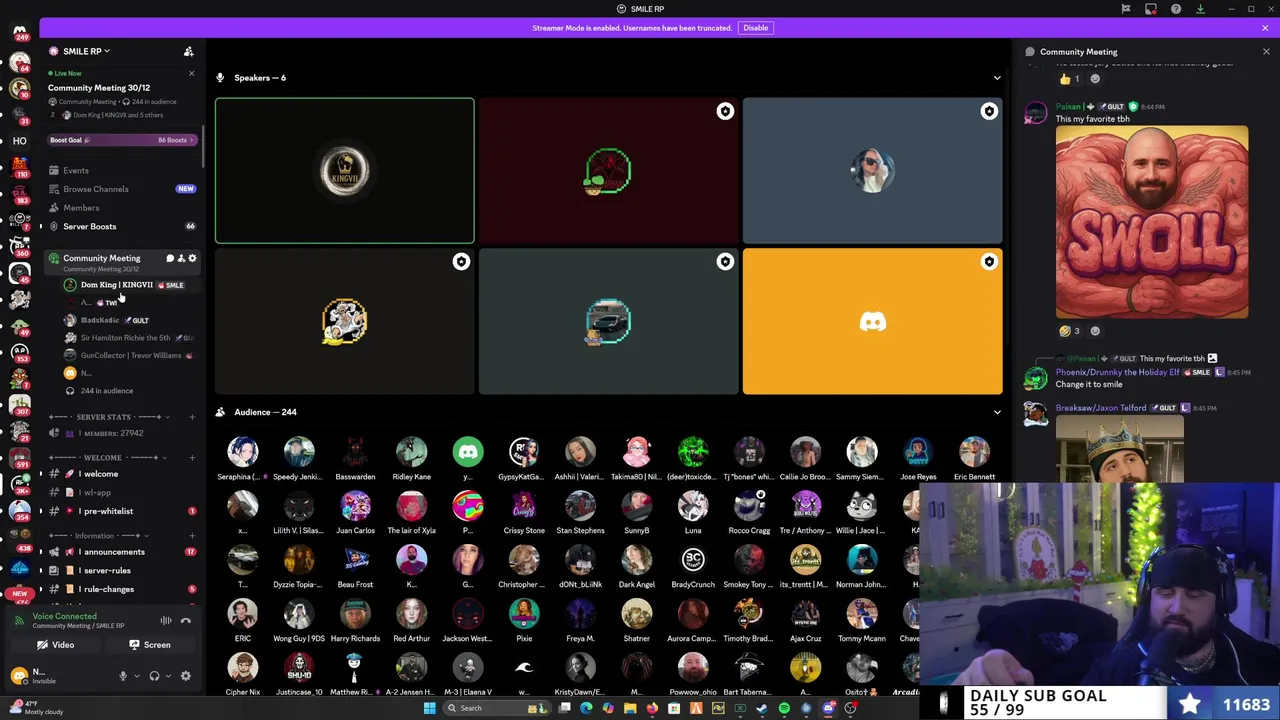The height and width of the screenshot is (720, 1280).
Task: Add channel to WELCOME category
Action: pyautogui.click(x=191, y=457)
